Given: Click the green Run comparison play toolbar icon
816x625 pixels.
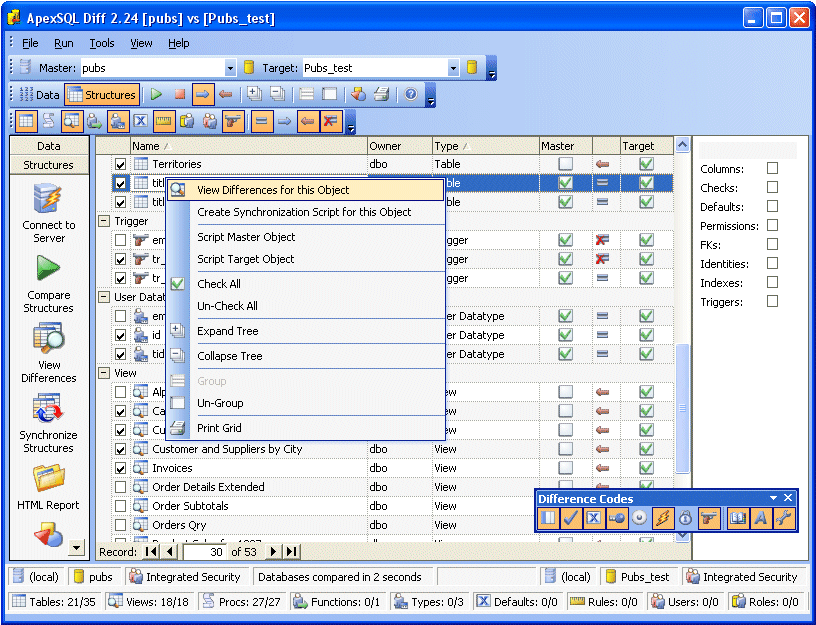Looking at the screenshot, I should tap(156, 95).
